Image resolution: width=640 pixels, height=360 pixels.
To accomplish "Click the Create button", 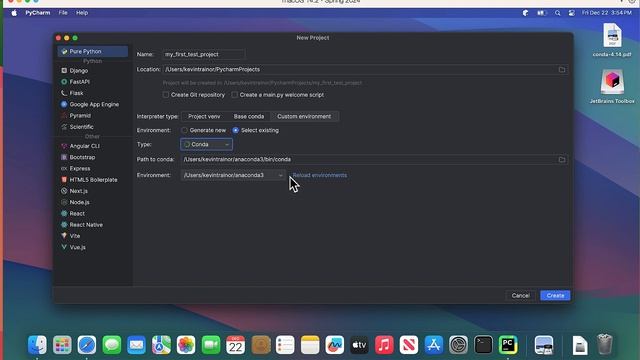I will [x=555, y=296].
